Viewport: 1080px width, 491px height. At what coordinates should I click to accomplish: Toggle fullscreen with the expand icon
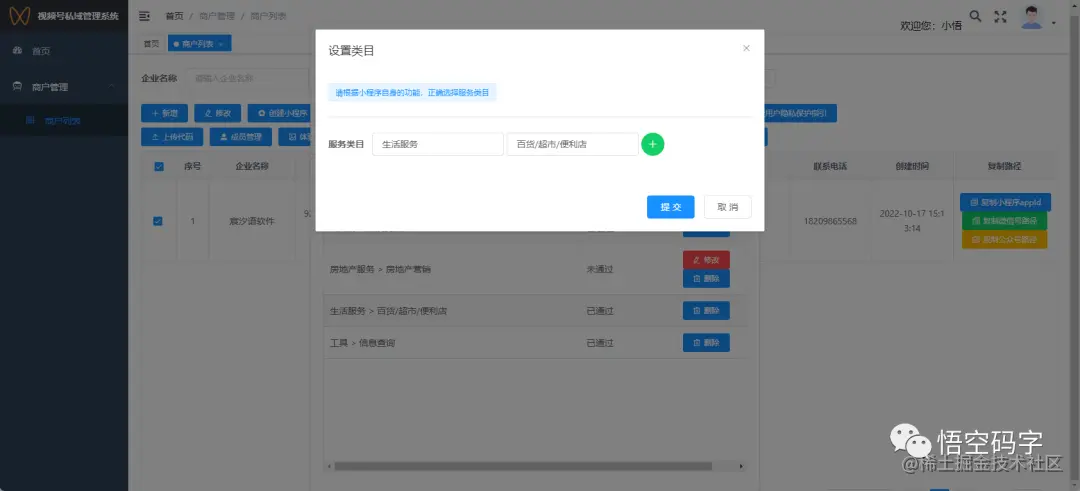click(1000, 17)
